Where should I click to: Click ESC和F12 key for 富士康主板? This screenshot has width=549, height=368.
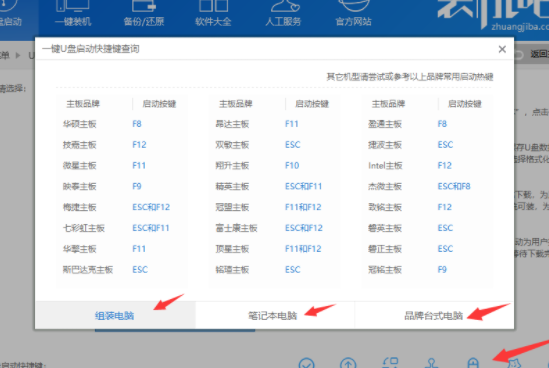(x=304, y=228)
